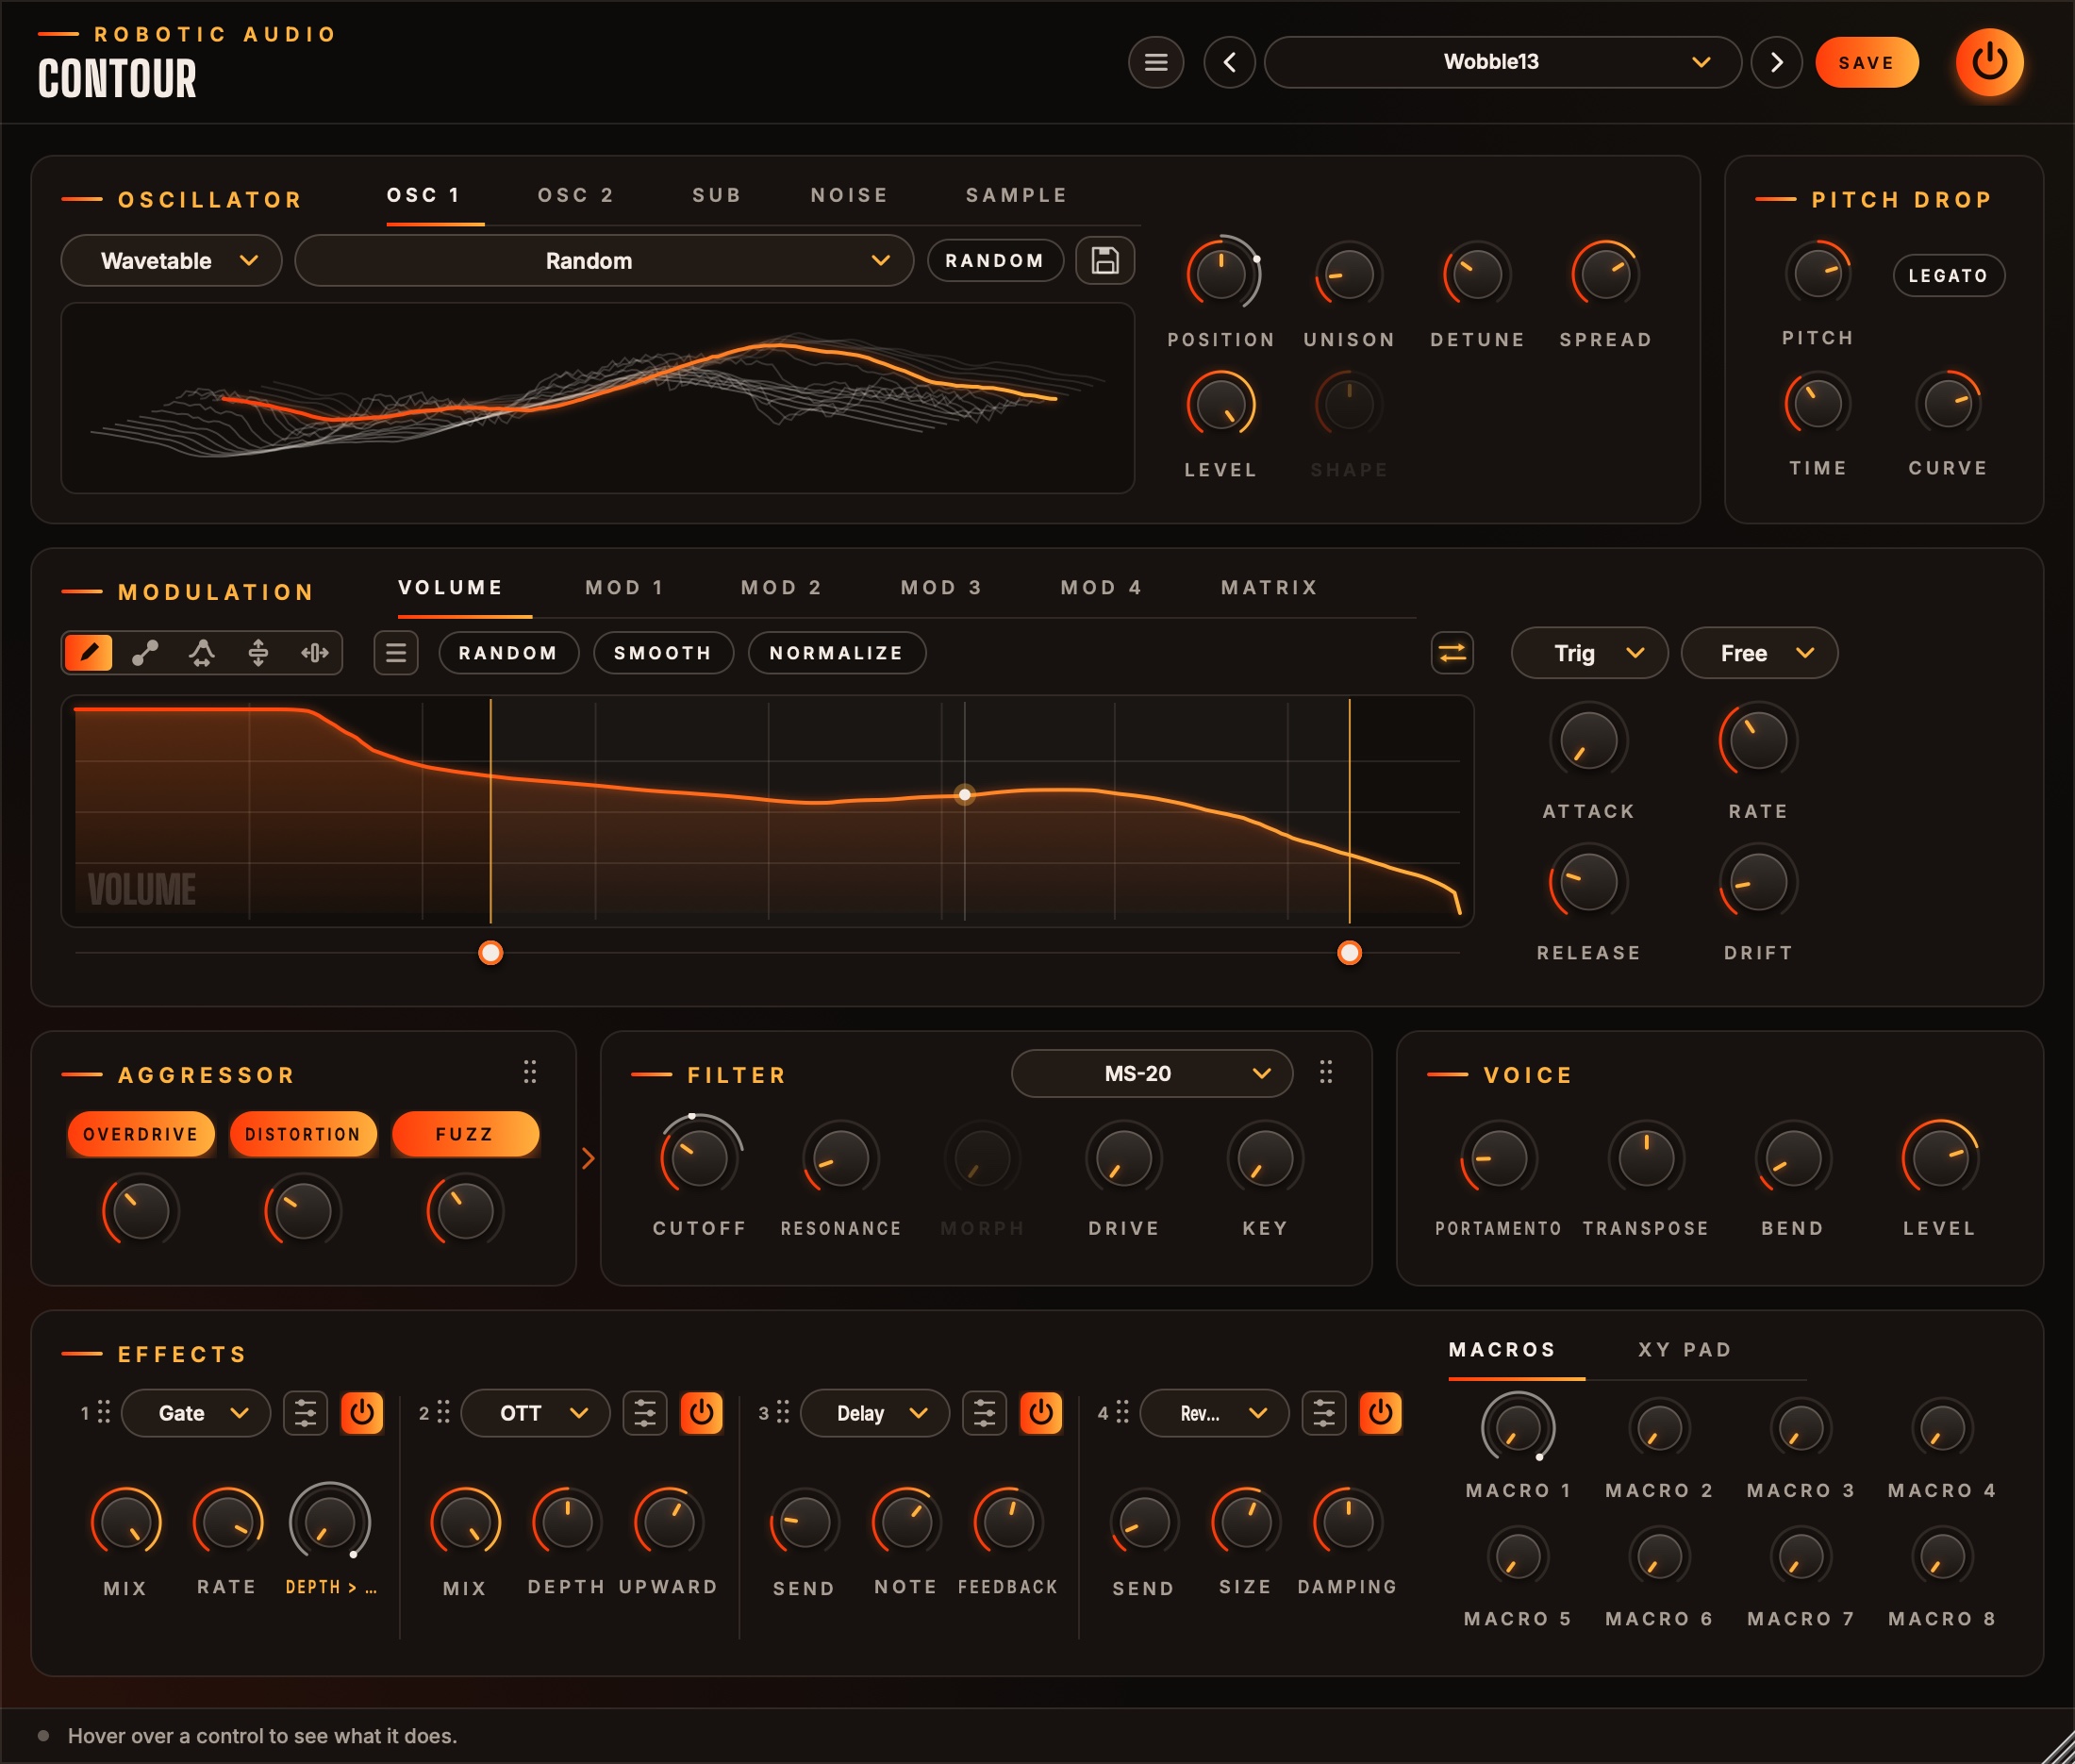Toggle Delay effect power off

click(1041, 1413)
